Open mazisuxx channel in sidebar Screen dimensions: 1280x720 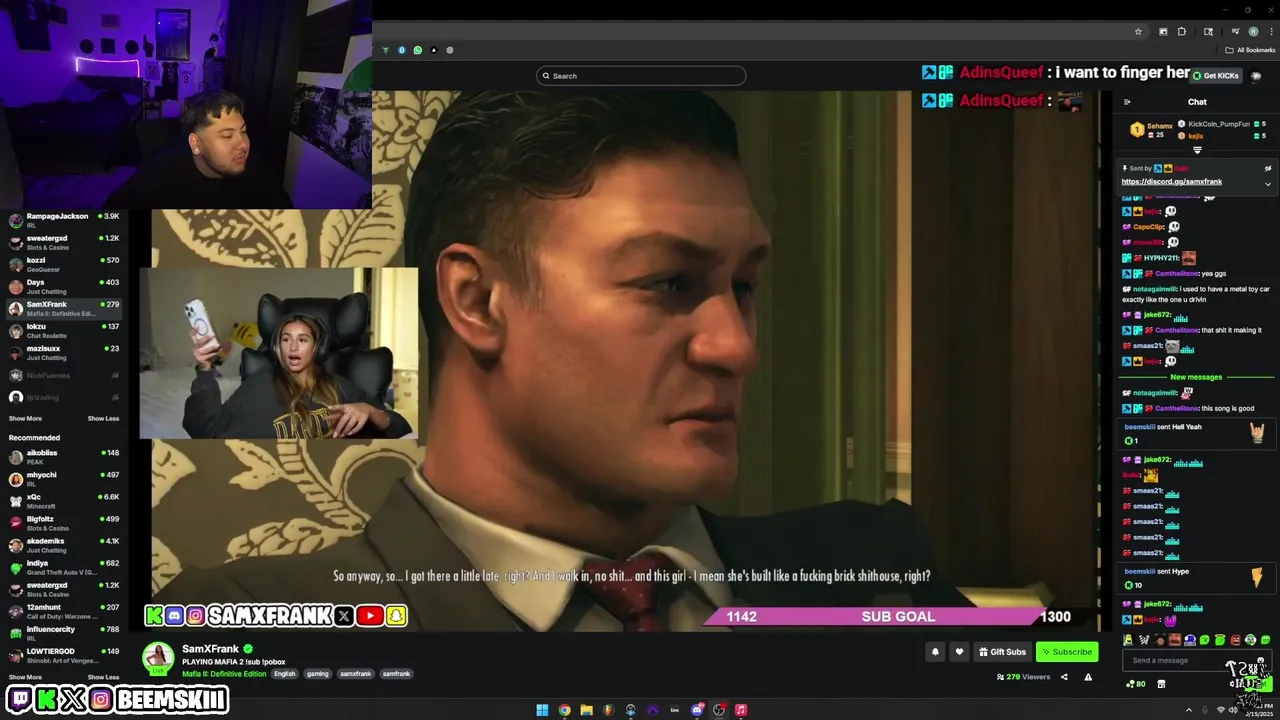tap(64, 352)
